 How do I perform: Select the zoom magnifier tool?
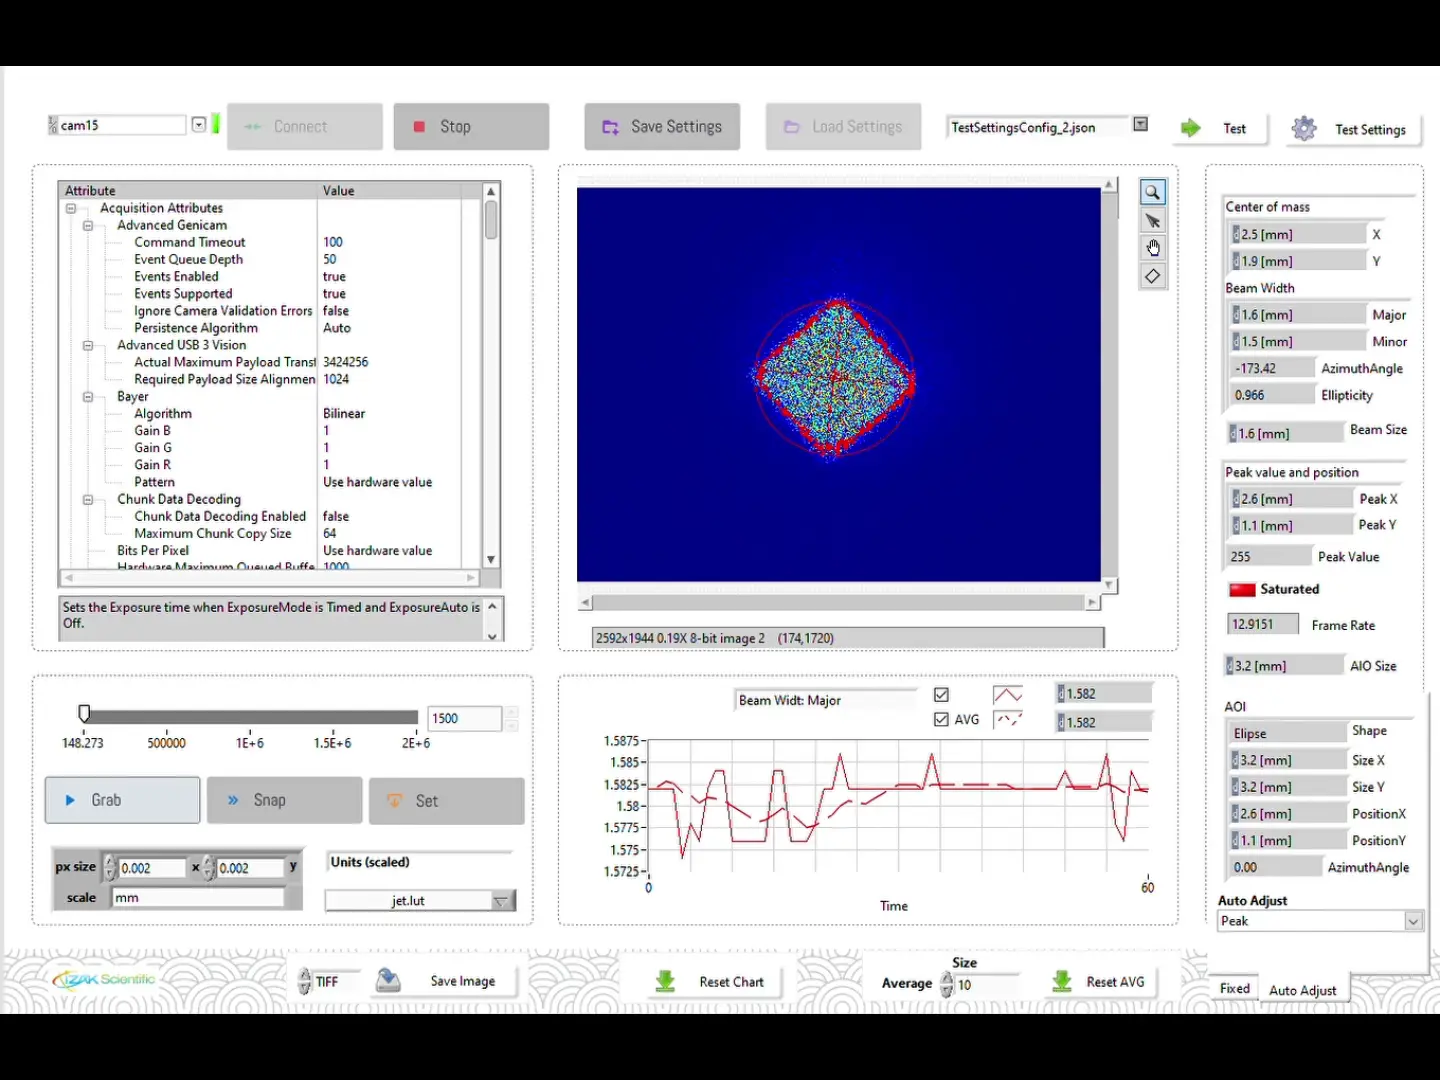[x=1152, y=191]
